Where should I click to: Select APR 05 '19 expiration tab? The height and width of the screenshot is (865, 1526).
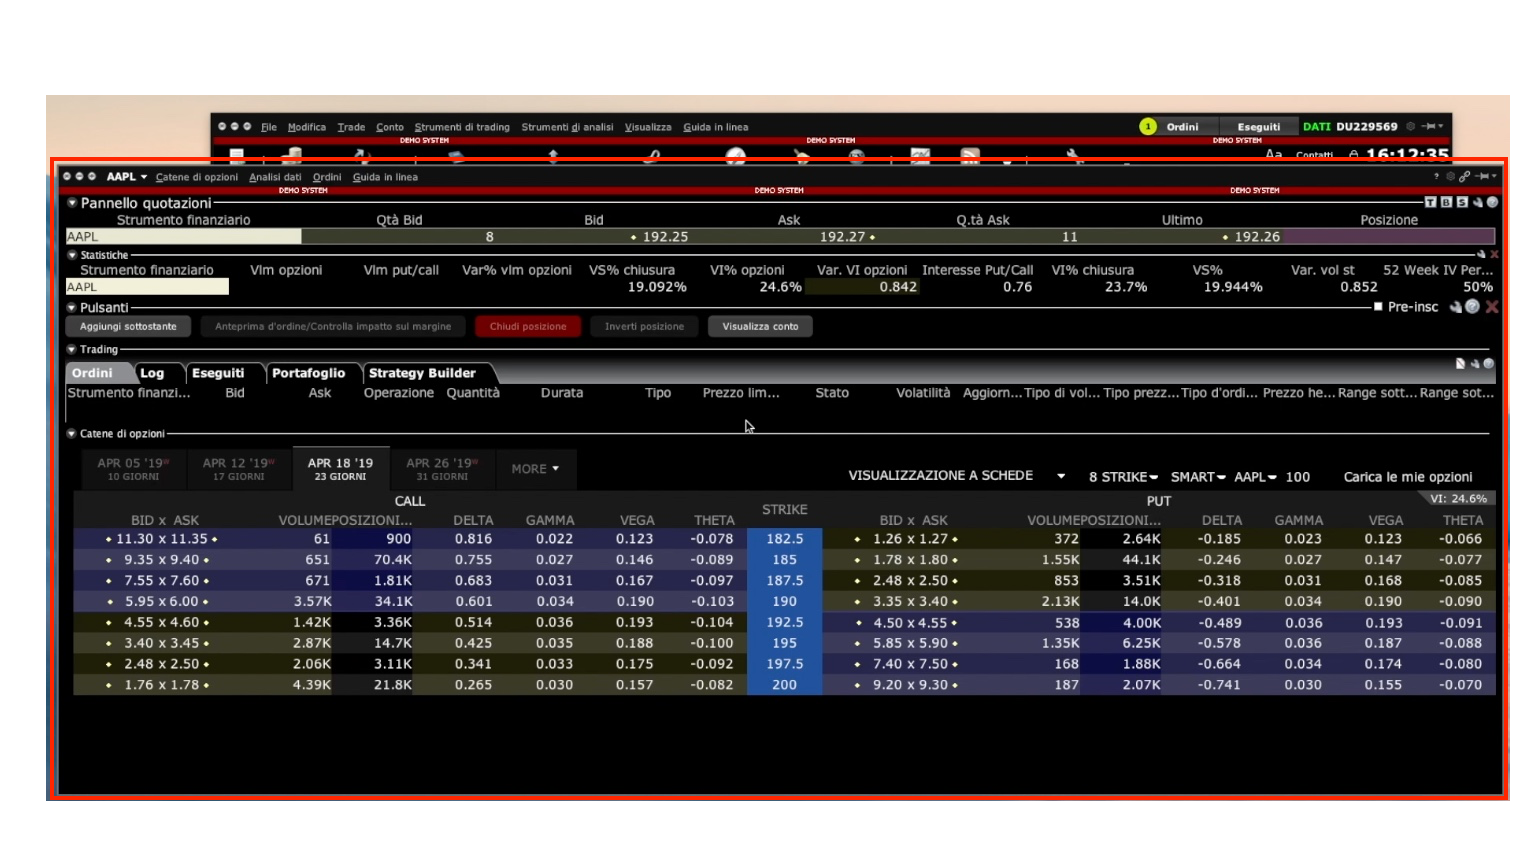[133, 469]
